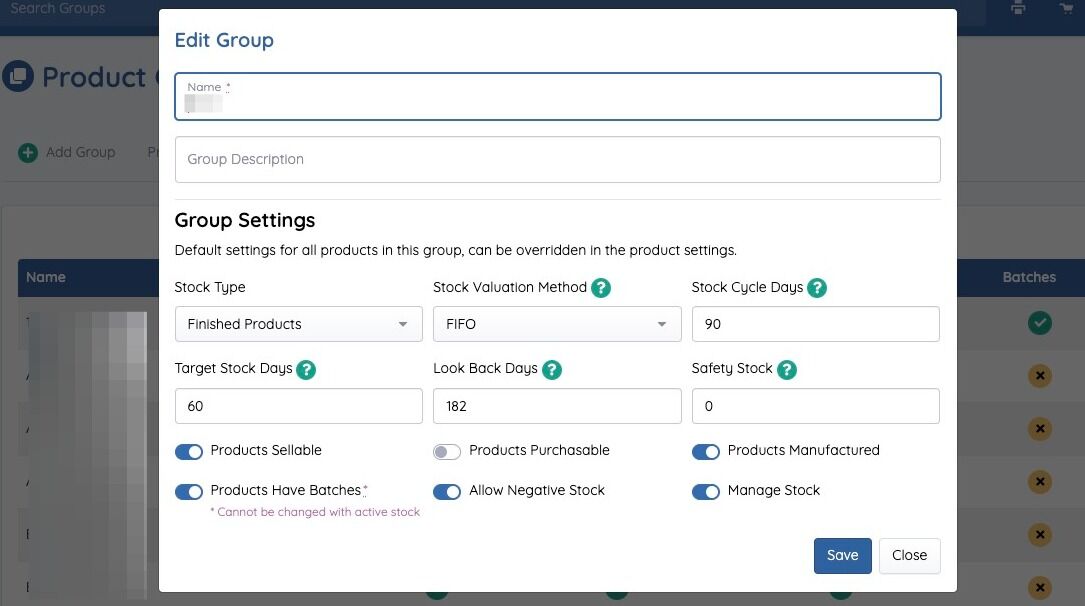Click the green checkmark in Batches column

click(1040, 323)
